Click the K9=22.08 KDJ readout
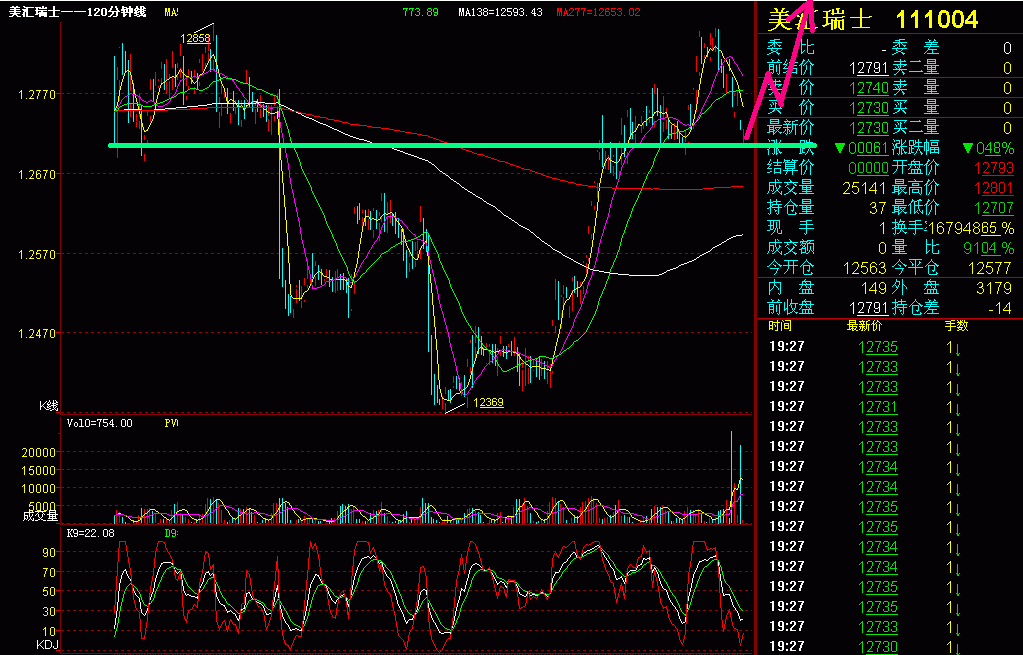Viewport: 1023px width, 655px height. tap(91, 533)
